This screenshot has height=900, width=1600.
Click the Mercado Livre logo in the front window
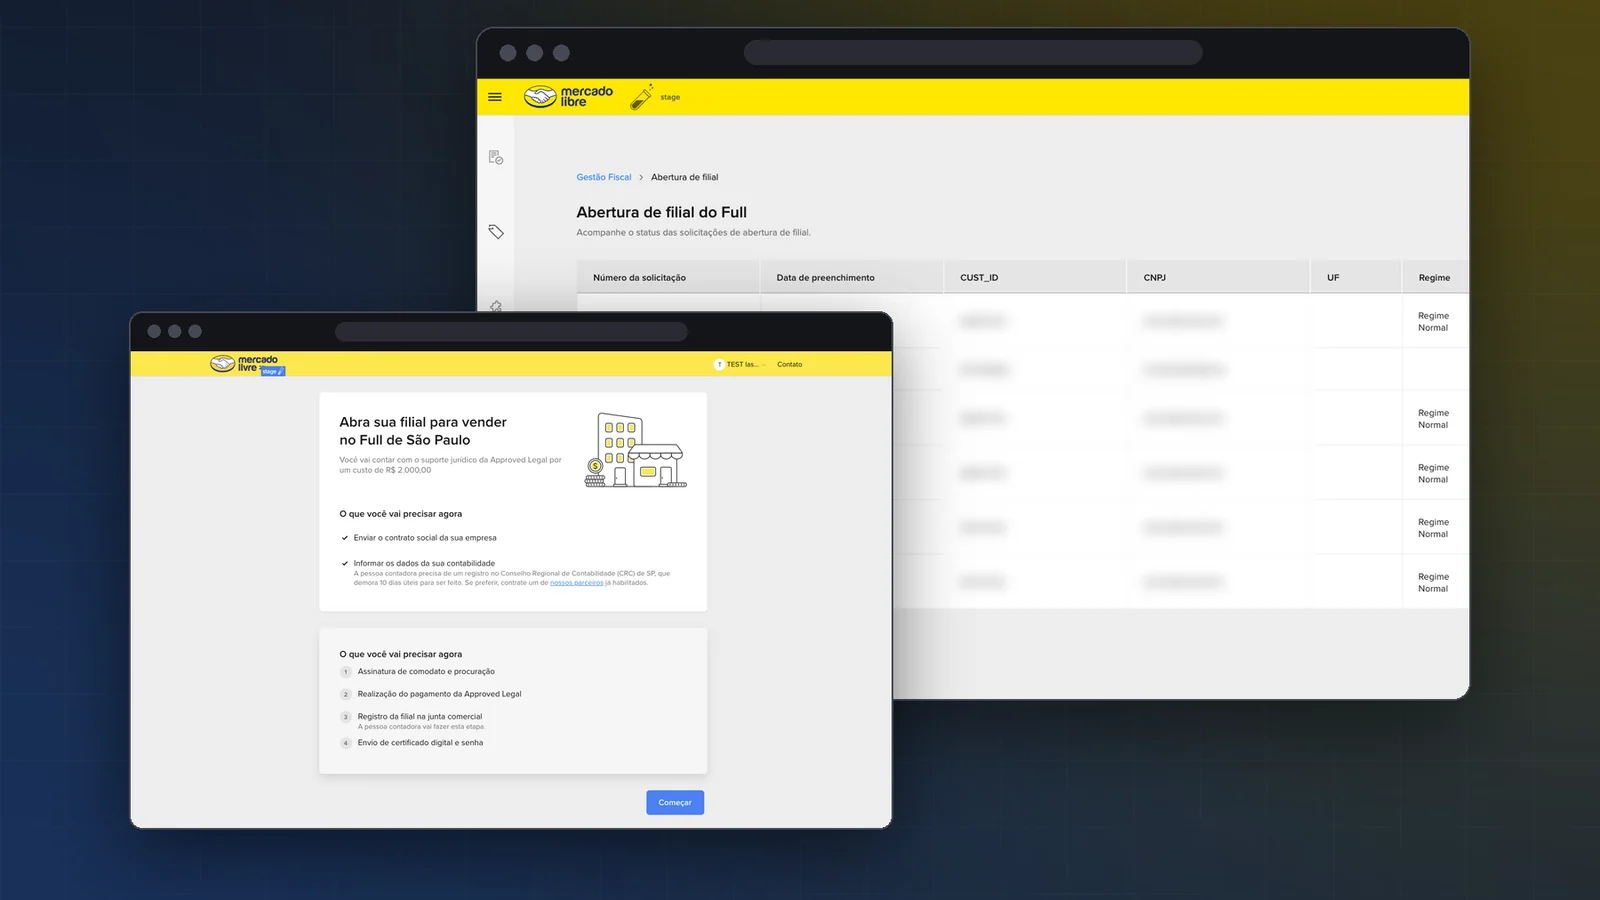[244, 363]
